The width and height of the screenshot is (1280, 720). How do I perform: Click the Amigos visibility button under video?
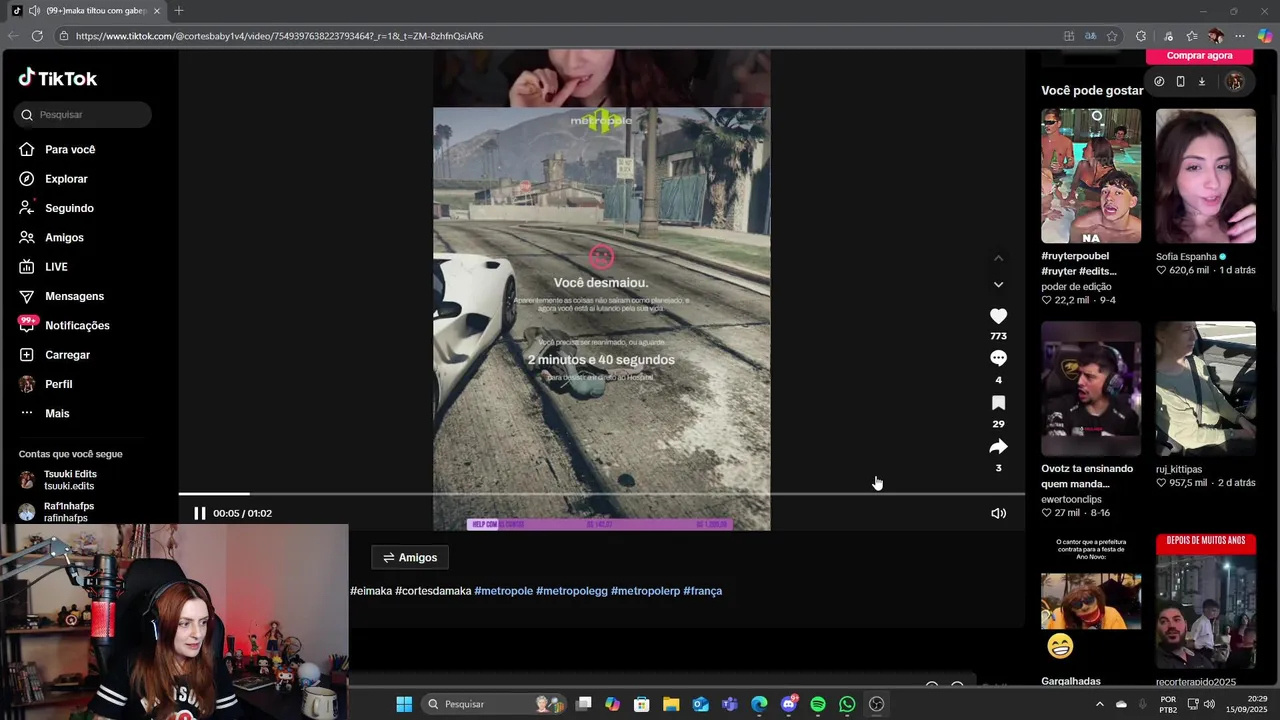point(409,558)
